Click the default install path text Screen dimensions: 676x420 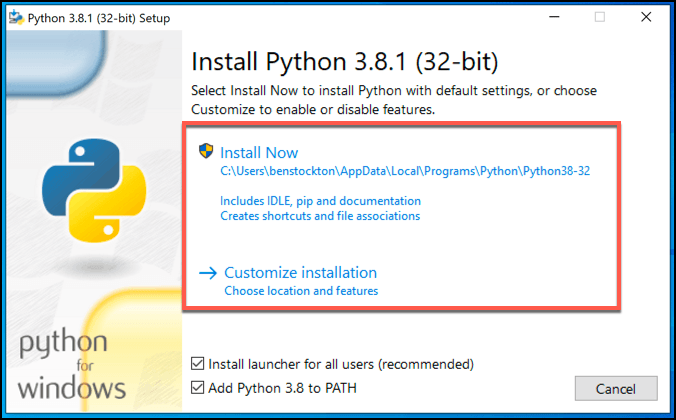(405, 171)
